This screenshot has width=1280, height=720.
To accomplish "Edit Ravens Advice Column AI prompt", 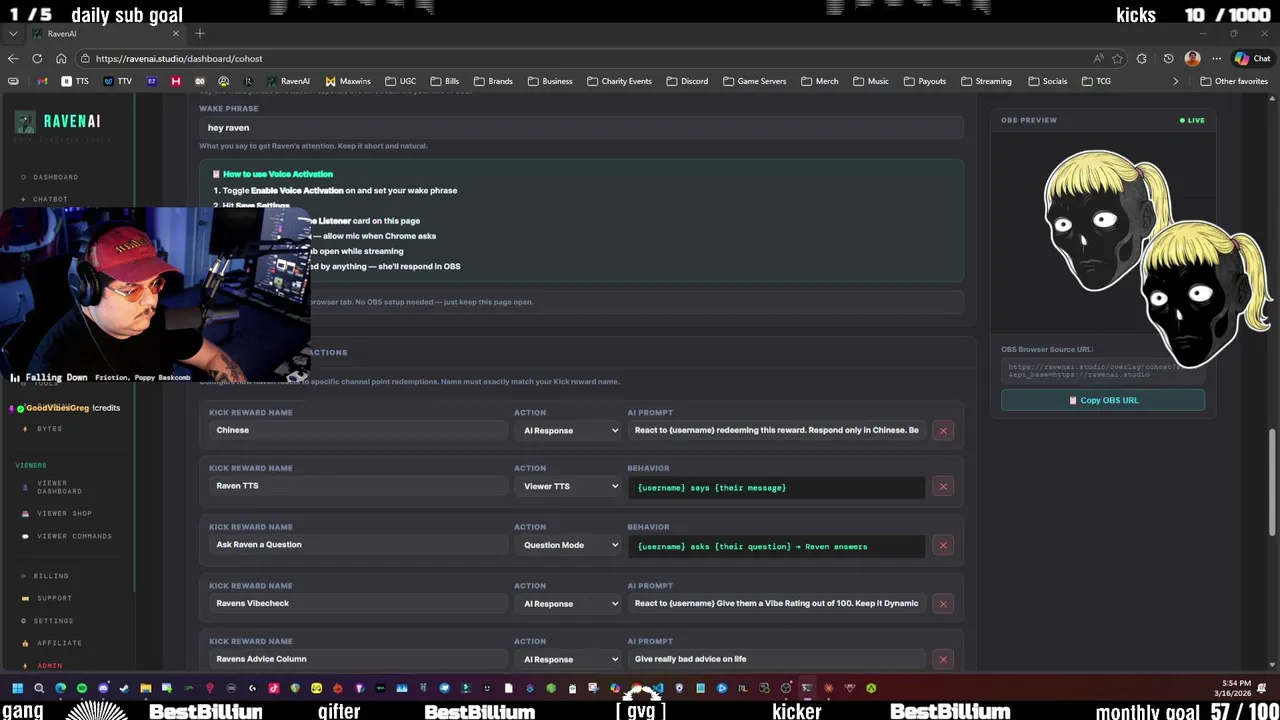I will 777,659.
